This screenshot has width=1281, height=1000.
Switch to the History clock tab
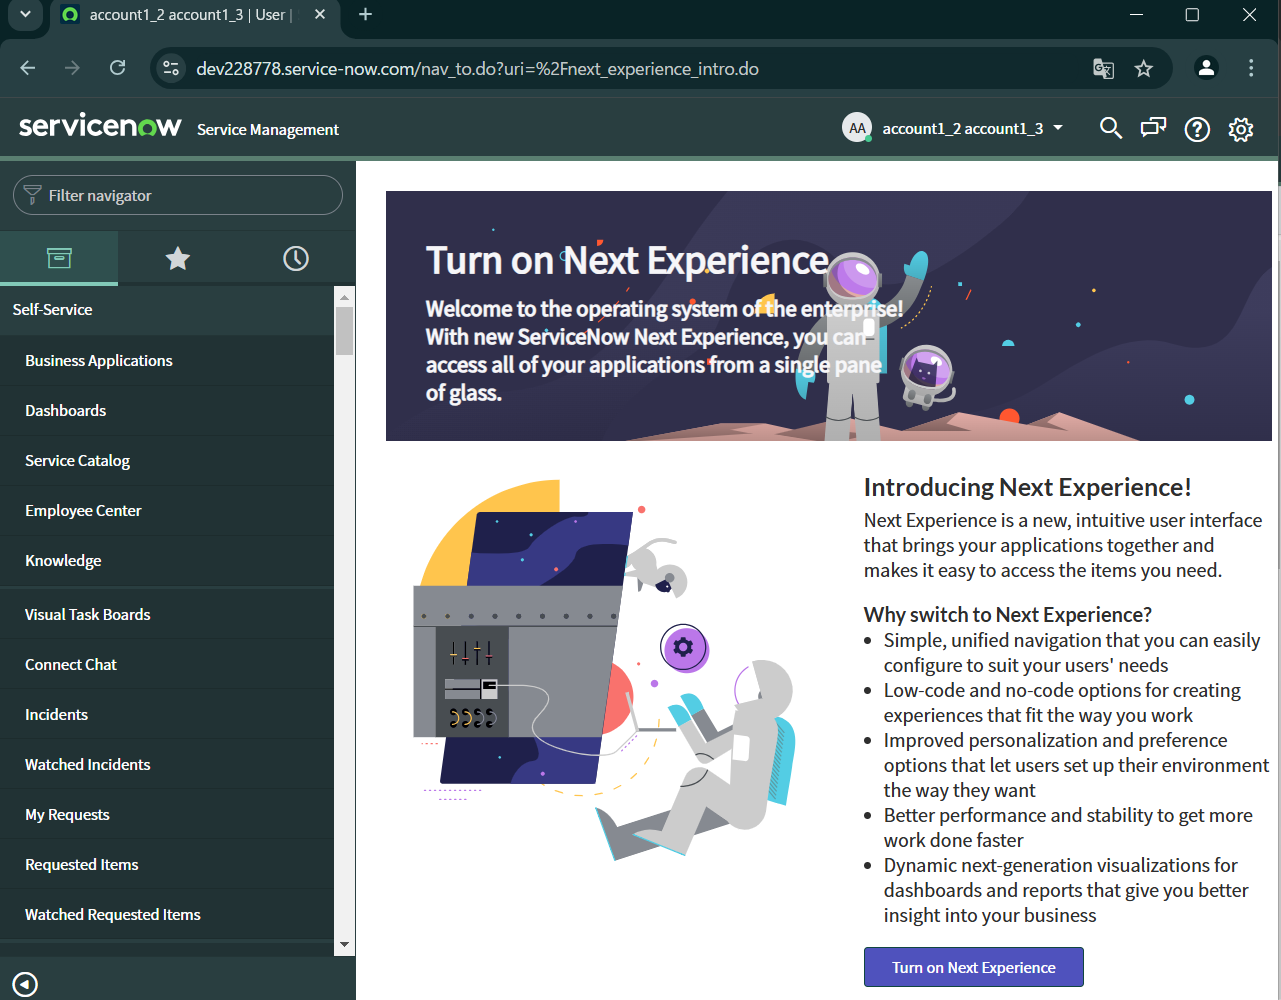[x=296, y=258]
